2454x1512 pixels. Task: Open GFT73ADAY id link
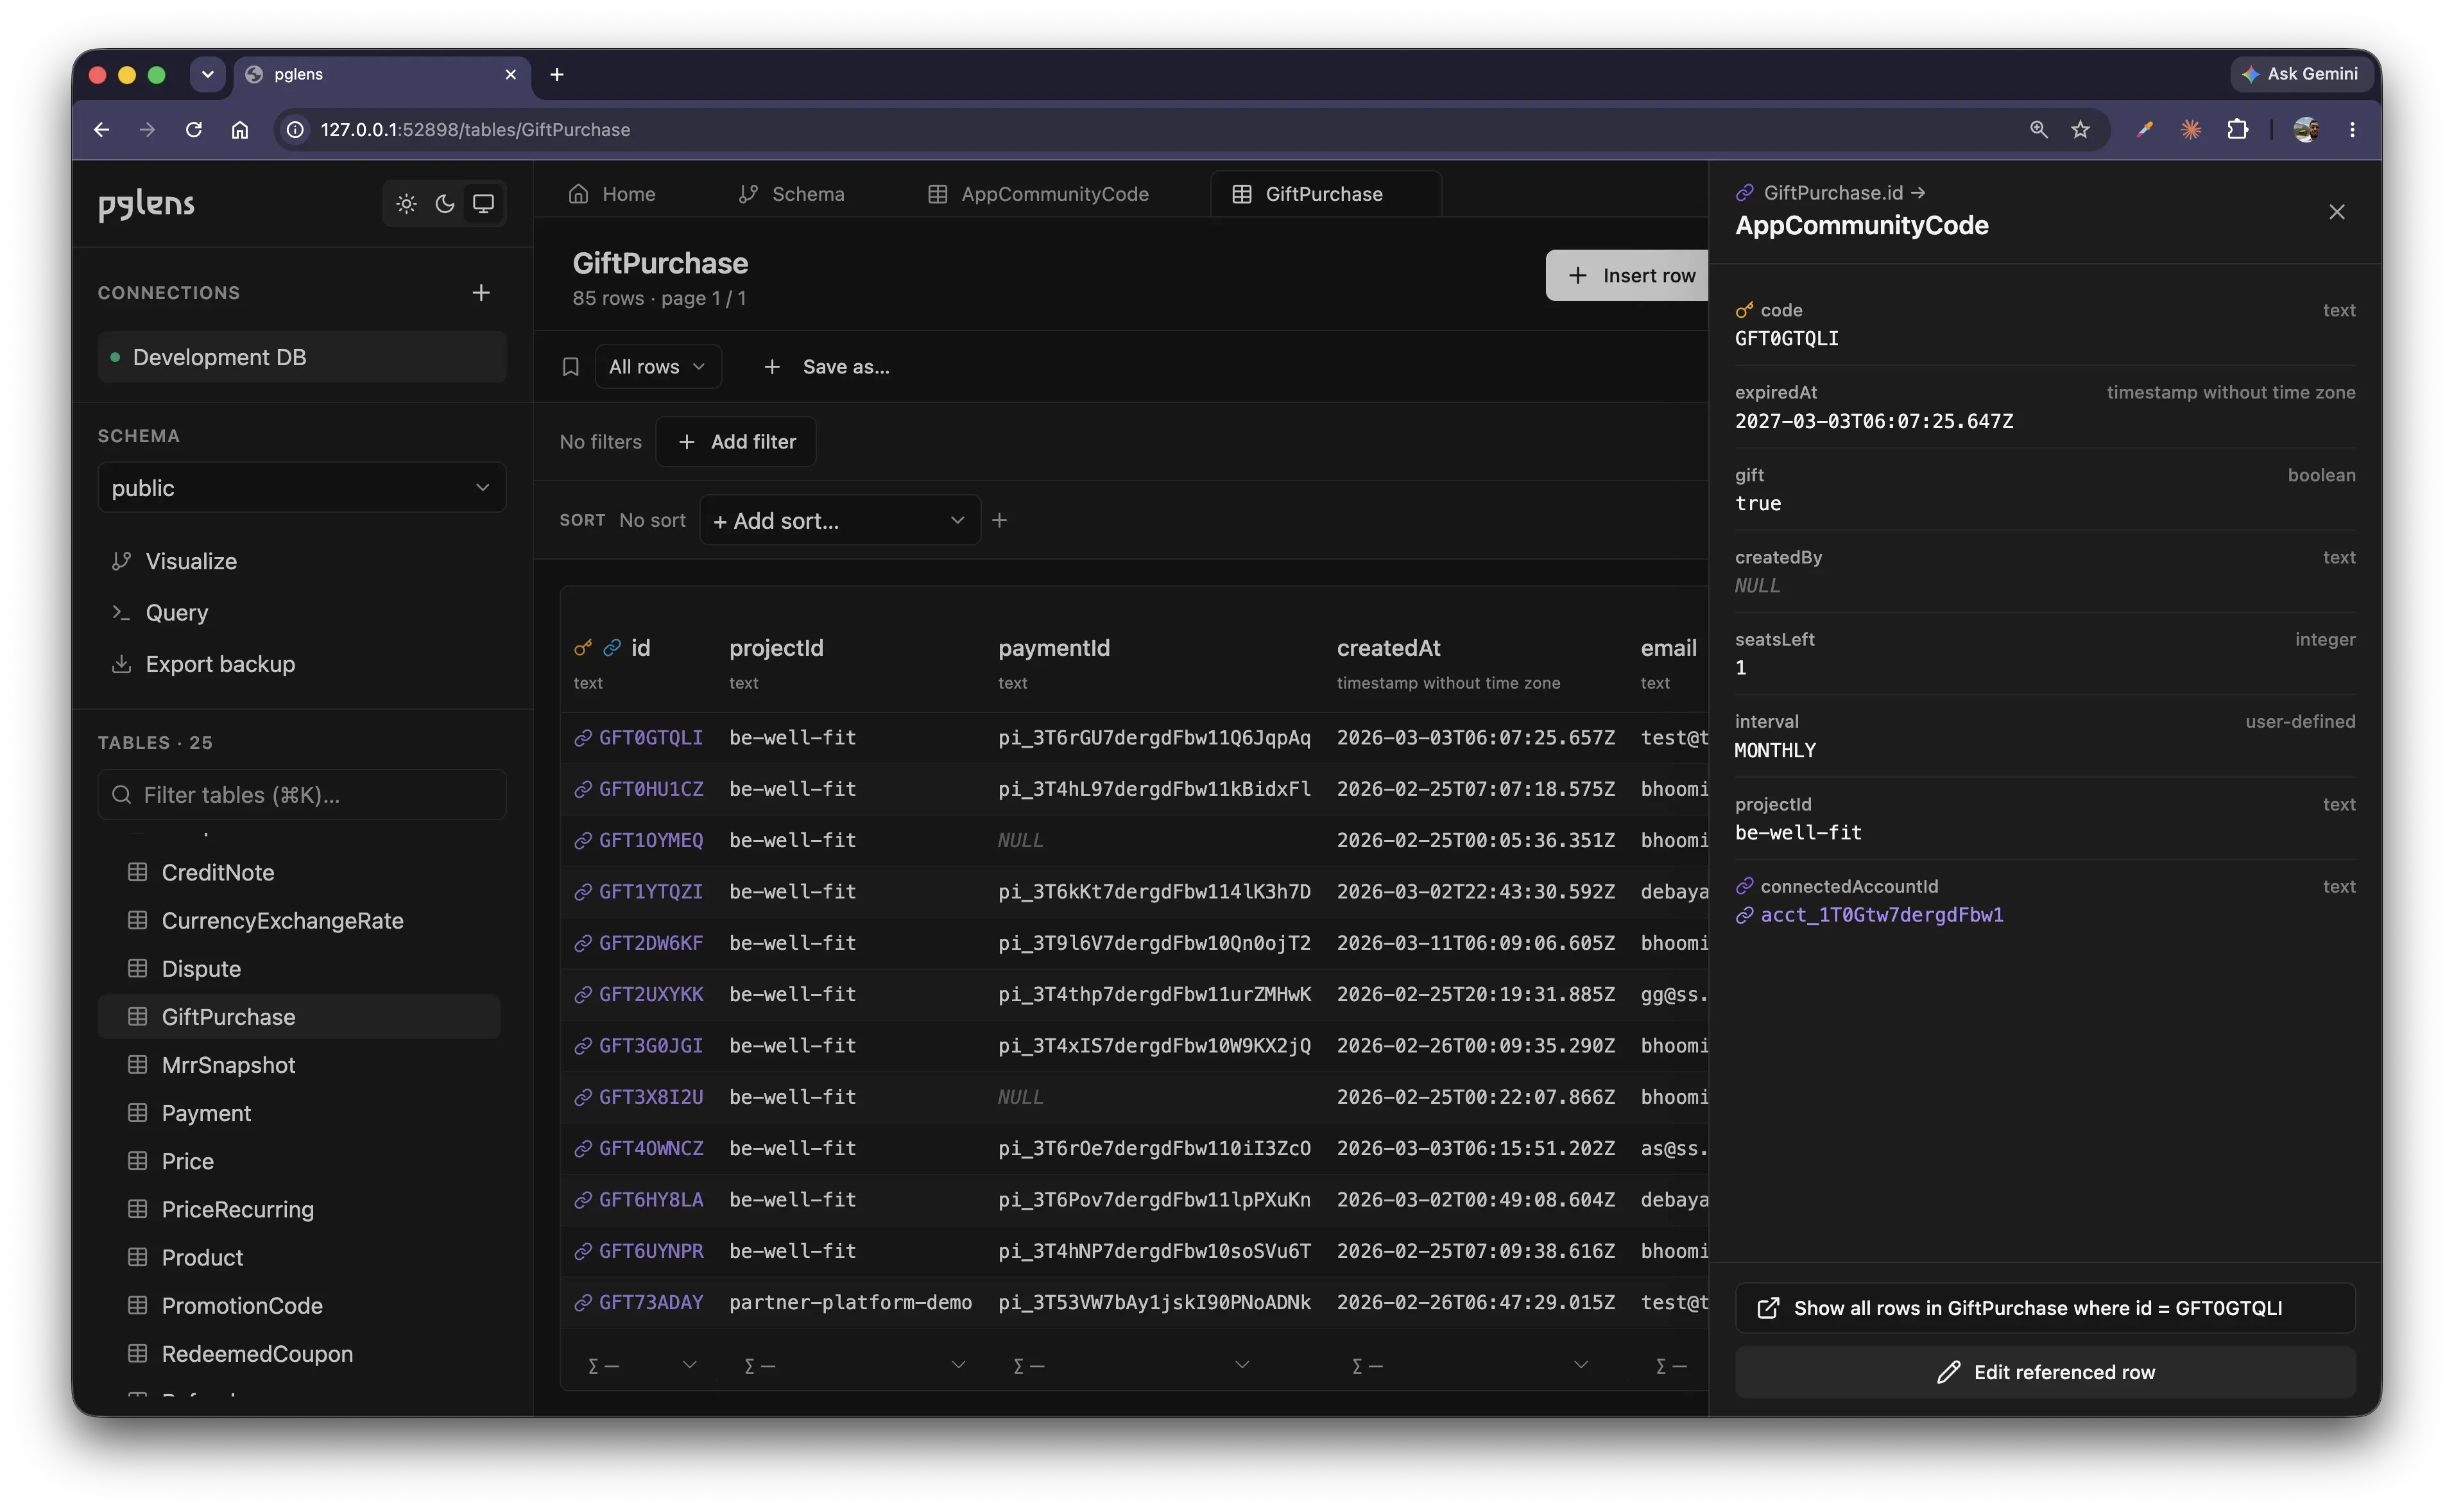[x=651, y=1302]
